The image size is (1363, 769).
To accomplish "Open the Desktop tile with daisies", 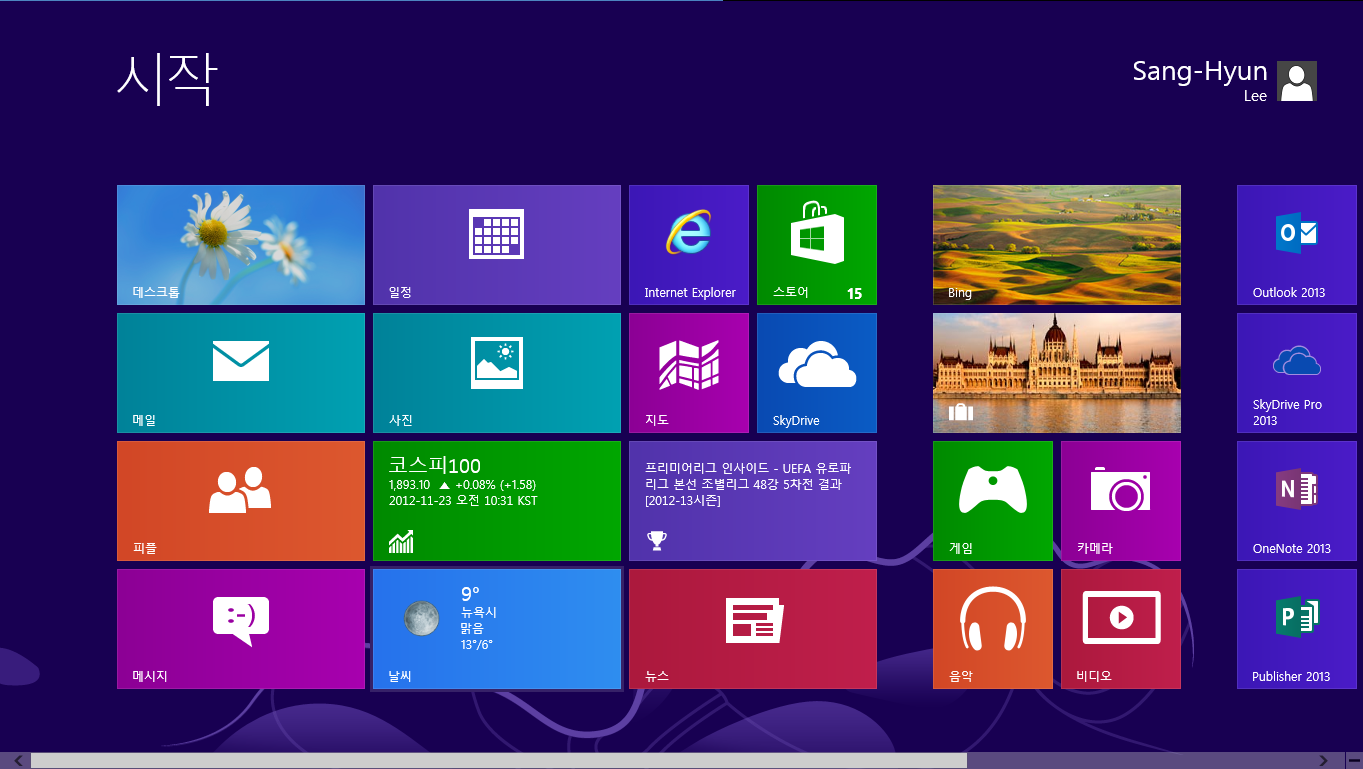I will pos(241,245).
